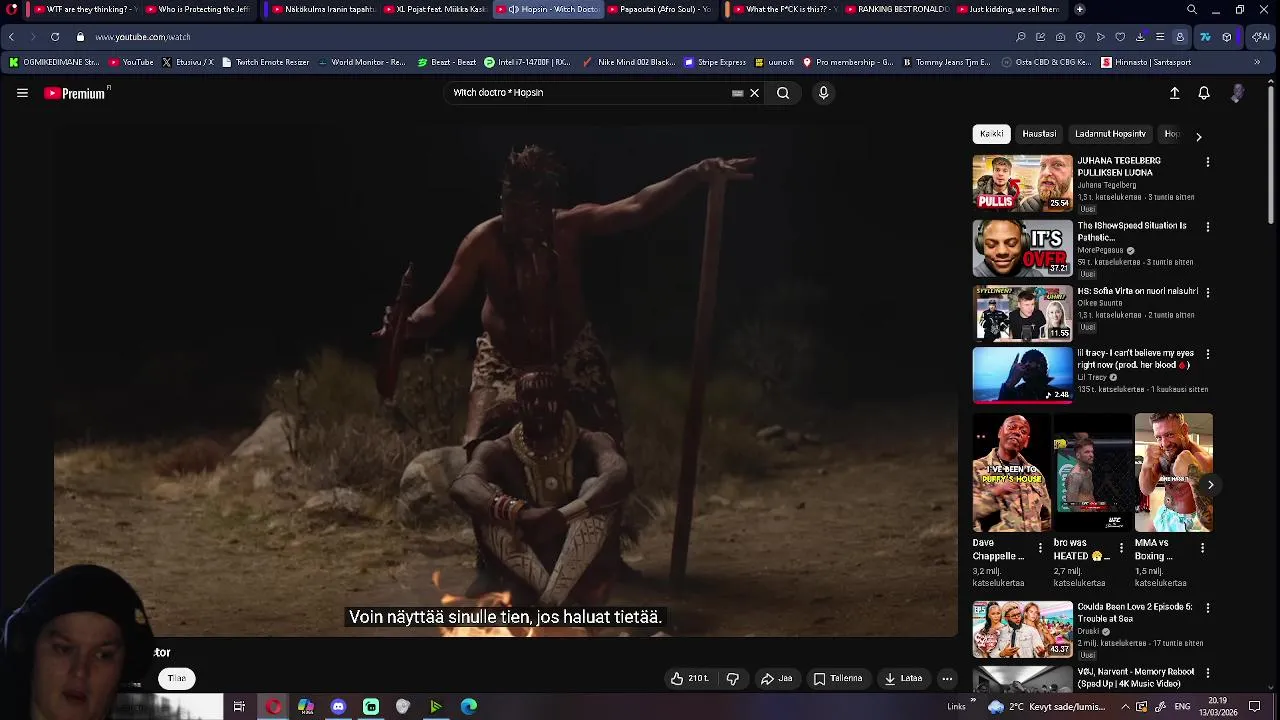Share the video with Jaa button
1280x720 pixels.
click(x=776, y=678)
